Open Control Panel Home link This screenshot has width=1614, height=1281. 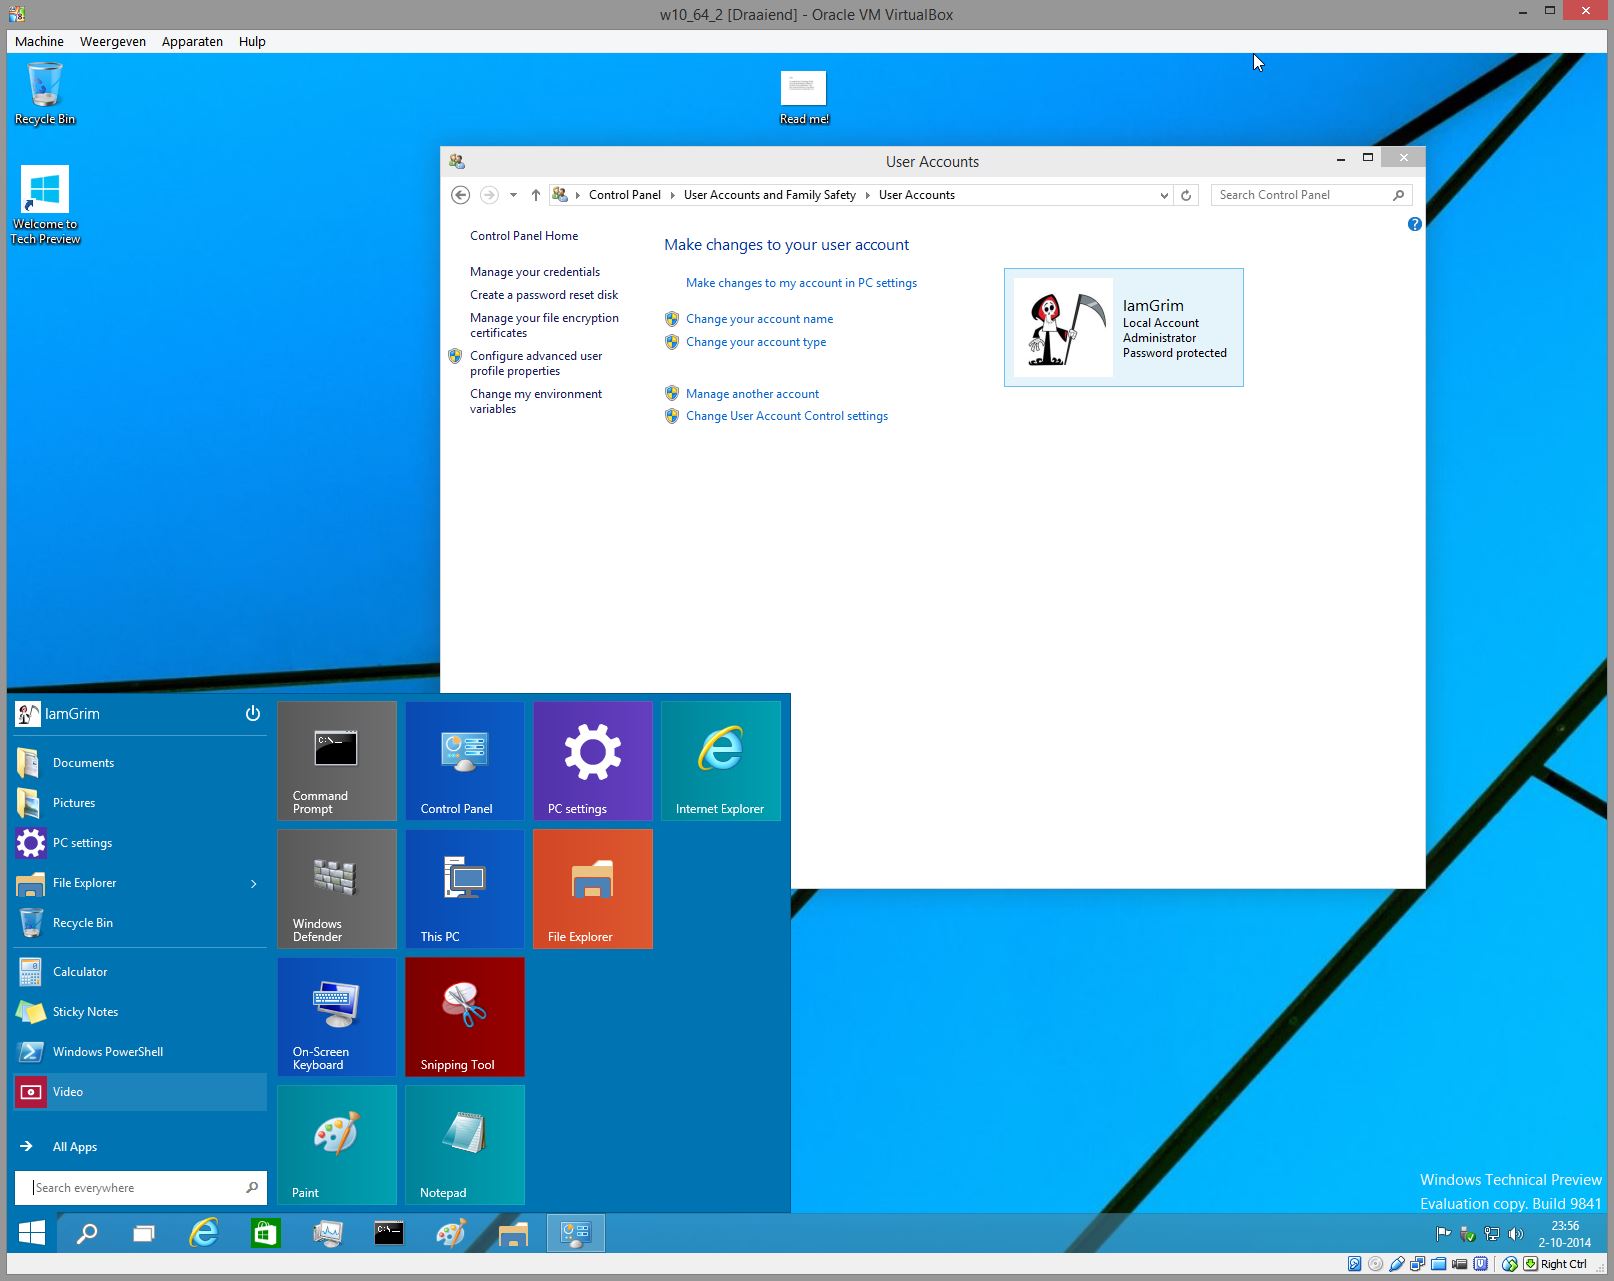pyautogui.click(x=524, y=236)
